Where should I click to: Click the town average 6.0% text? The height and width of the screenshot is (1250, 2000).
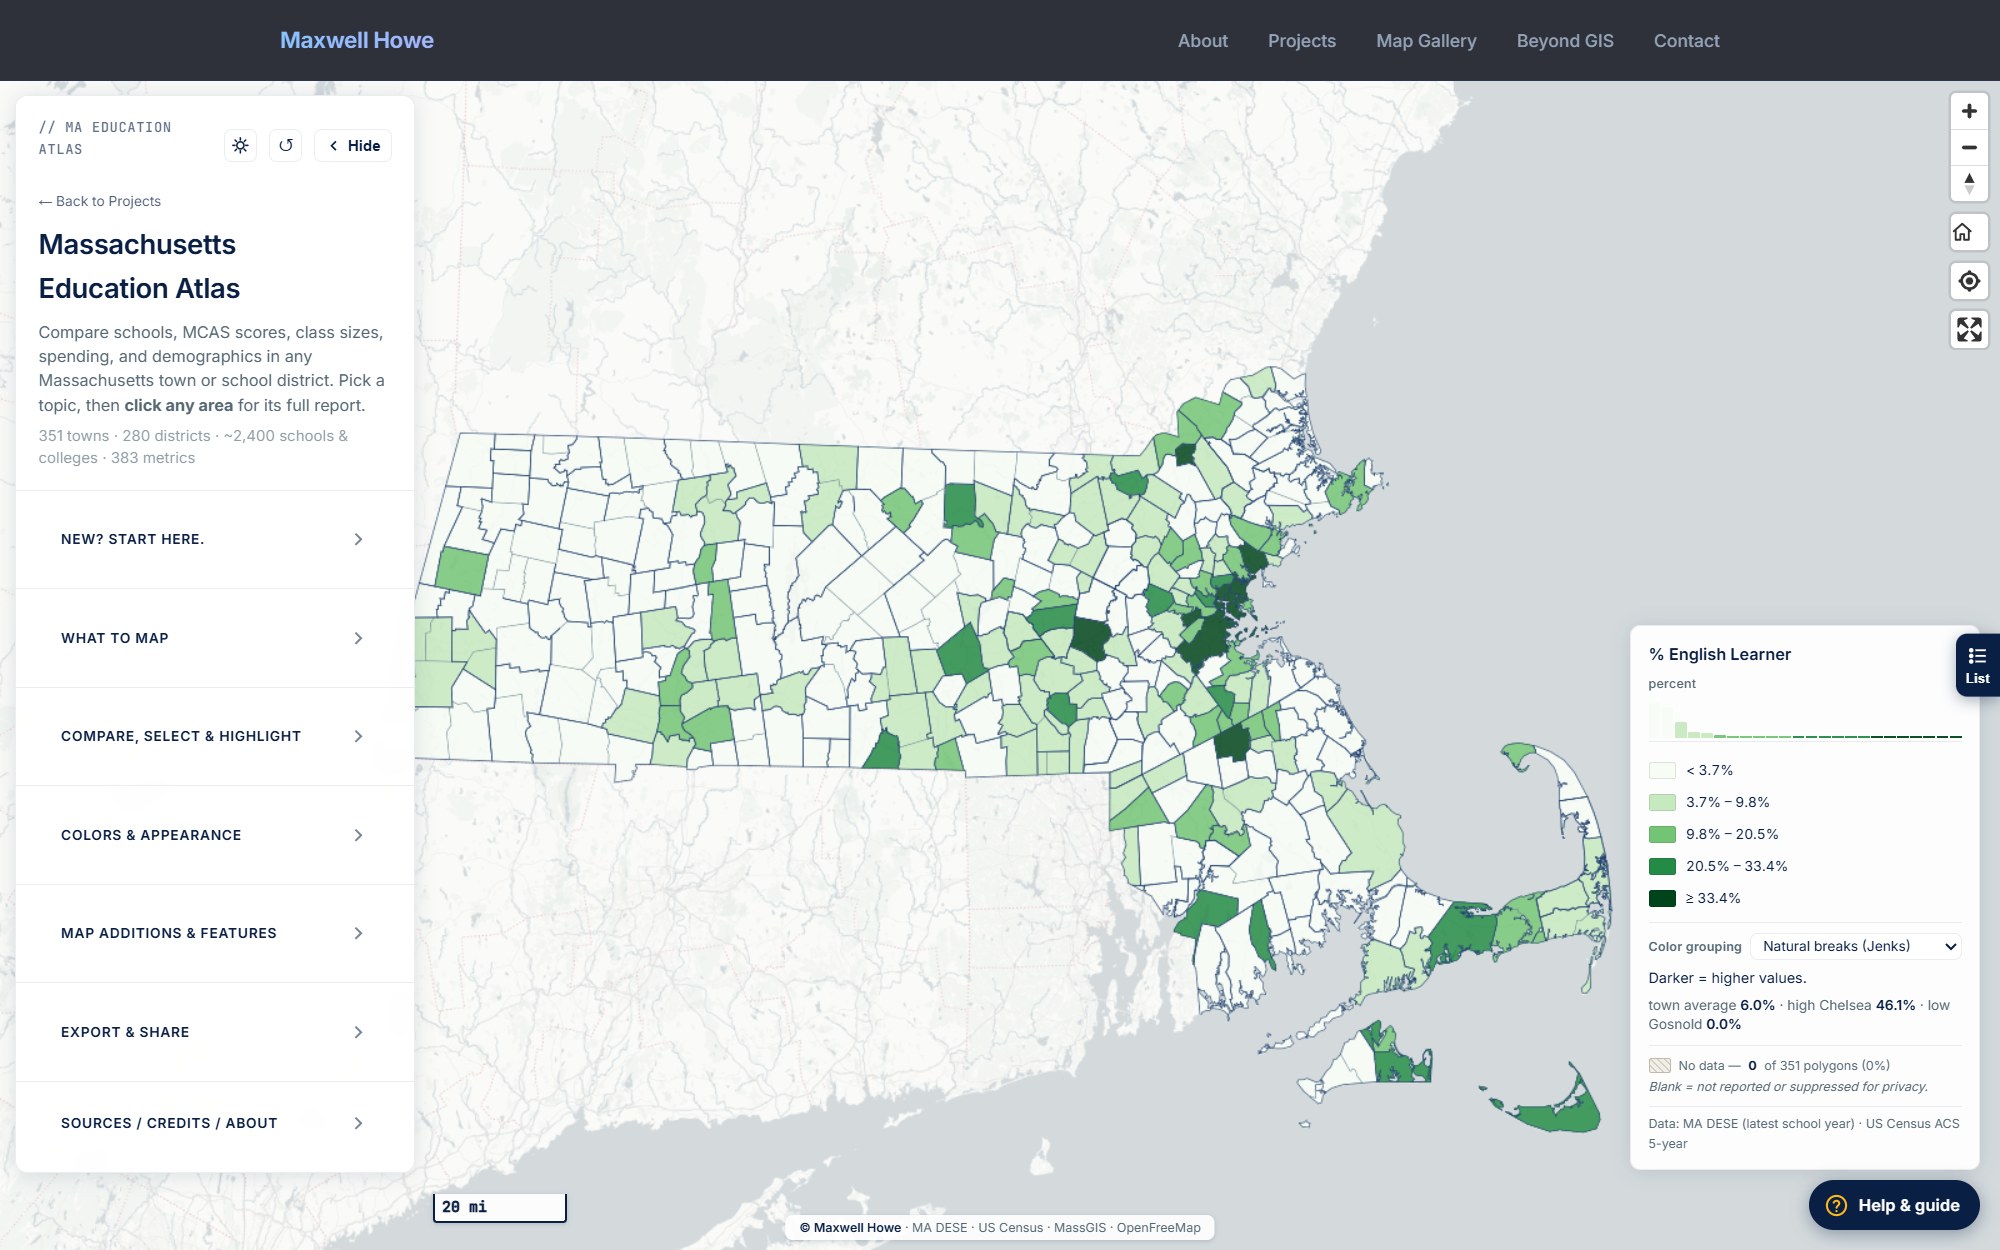(1711, 1005)
